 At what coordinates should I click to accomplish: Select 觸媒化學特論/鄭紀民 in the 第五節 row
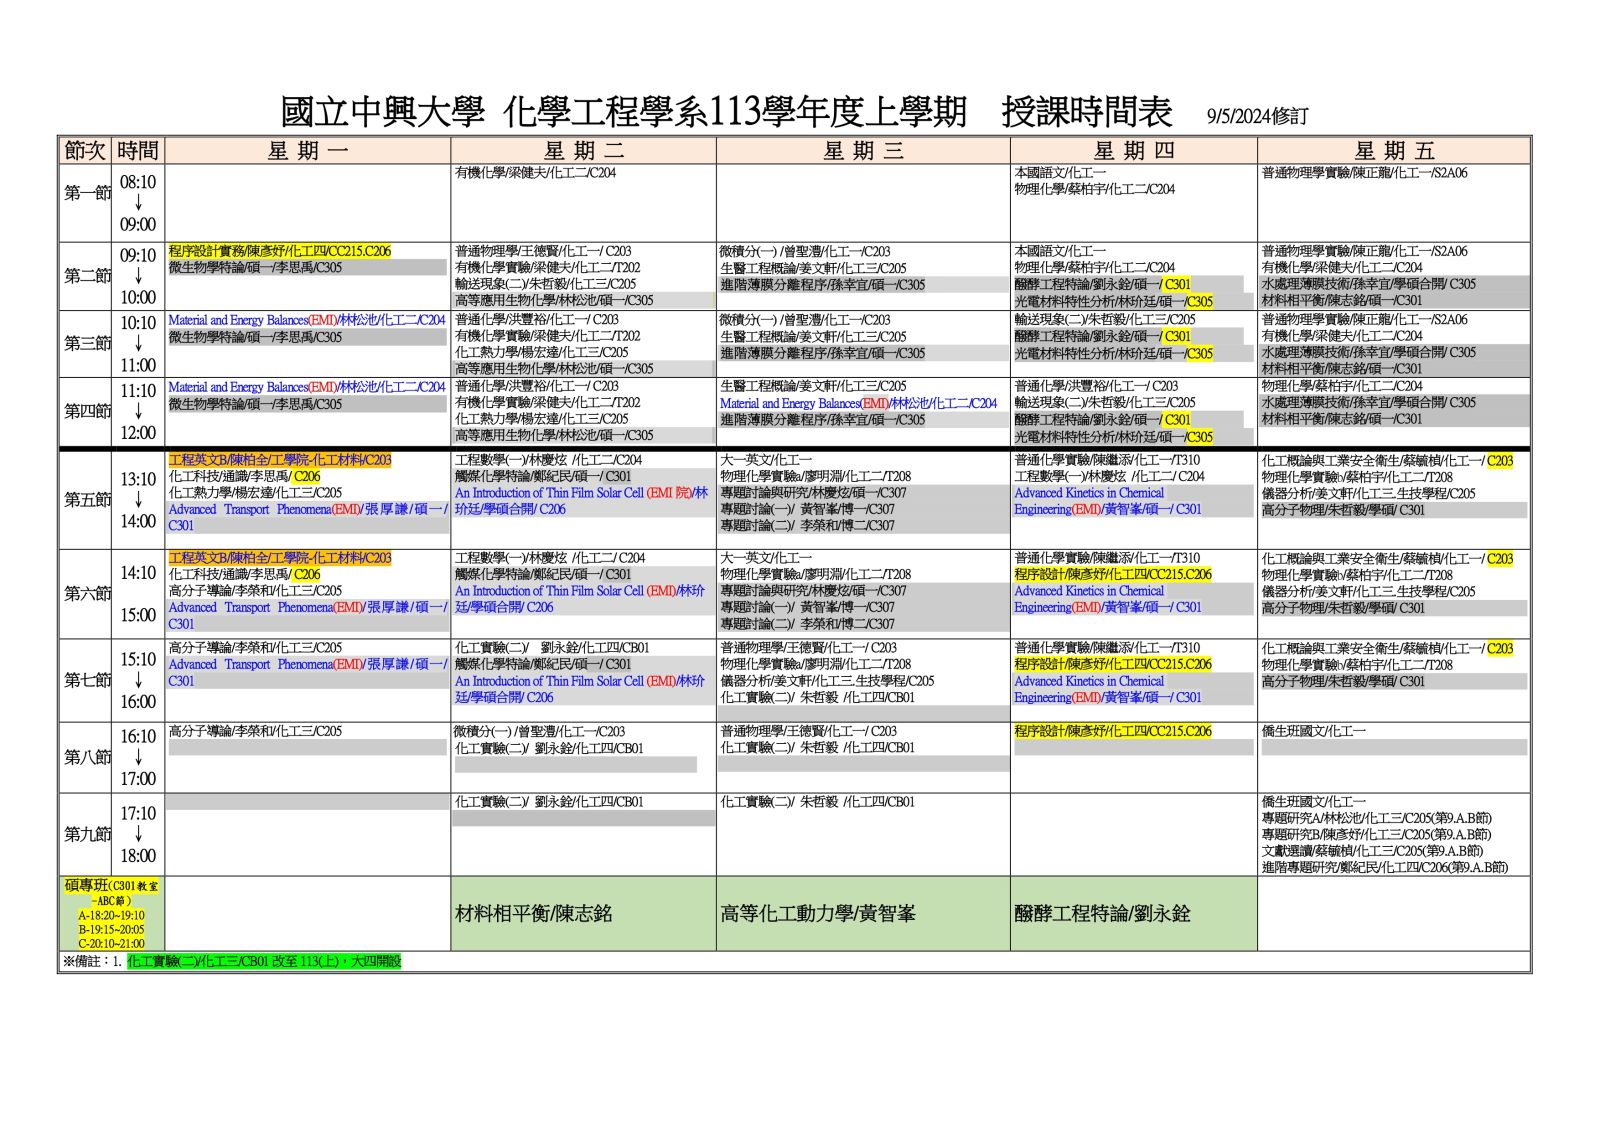pyautogui.click(x=543, y=477)
